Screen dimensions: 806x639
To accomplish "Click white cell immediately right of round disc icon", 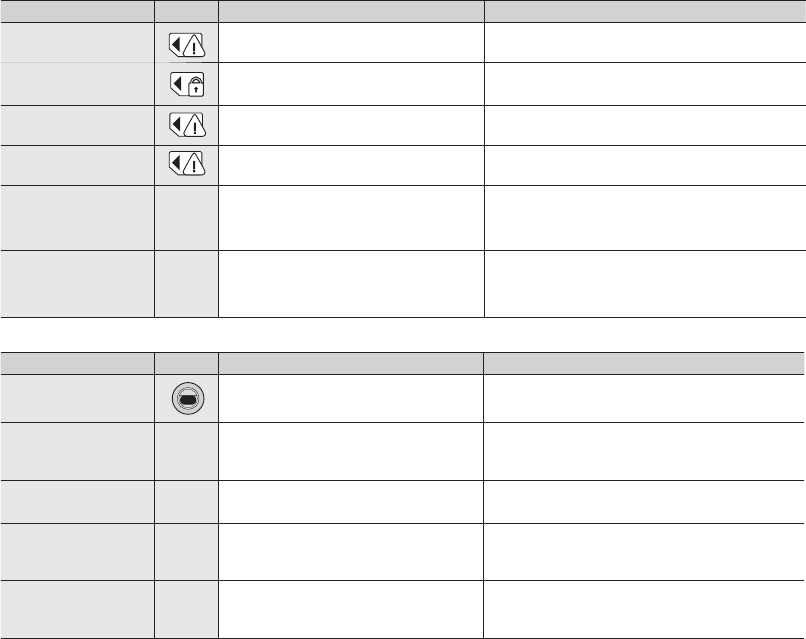I will tap(351, 400).
